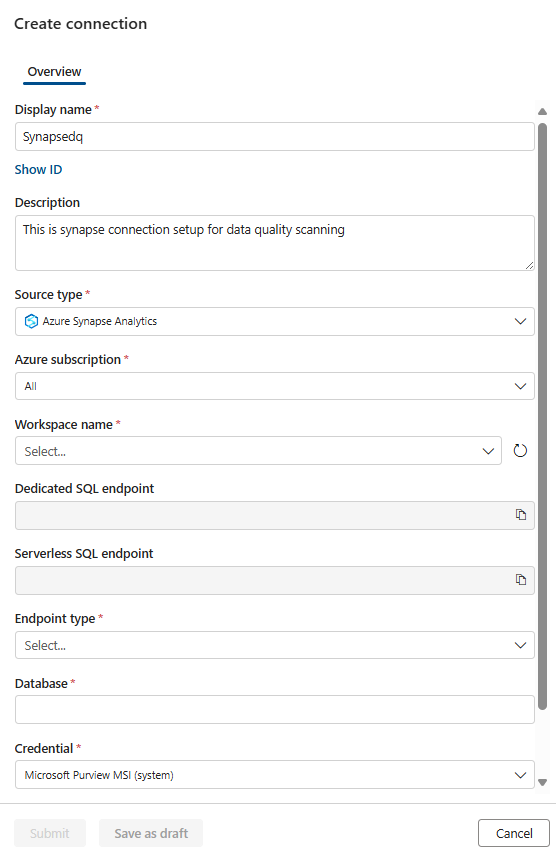
Task: Click the scrollbar down arrow
Action: coord(542,782)
